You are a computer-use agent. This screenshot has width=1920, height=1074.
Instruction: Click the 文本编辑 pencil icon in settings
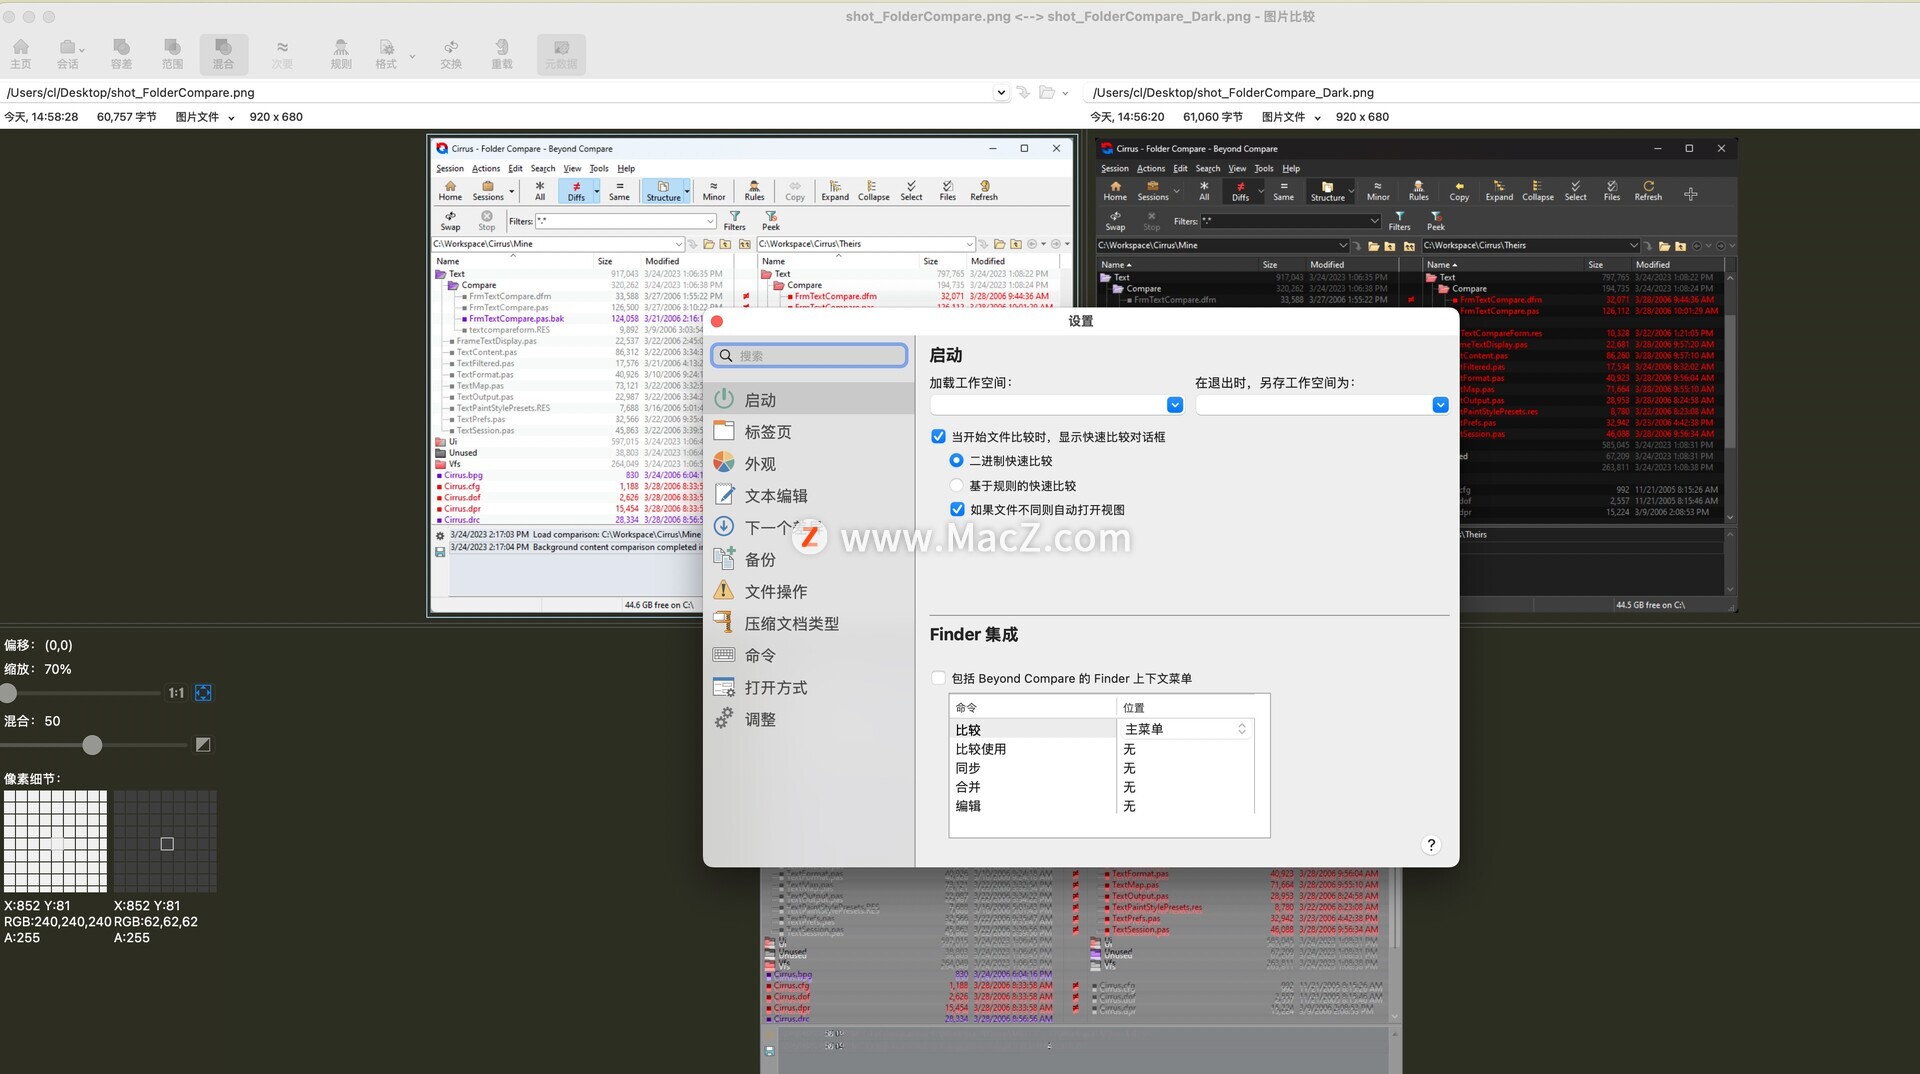click(x=724, y=495)
